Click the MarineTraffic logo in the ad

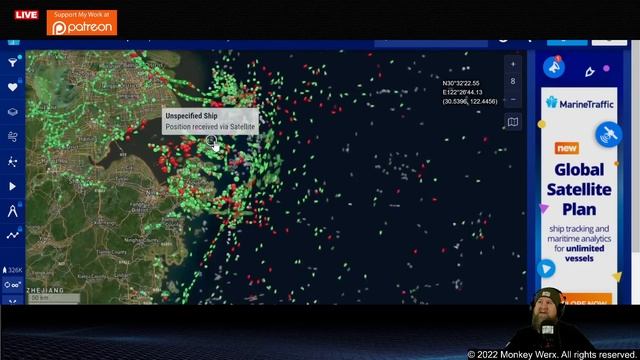(580, 104)
